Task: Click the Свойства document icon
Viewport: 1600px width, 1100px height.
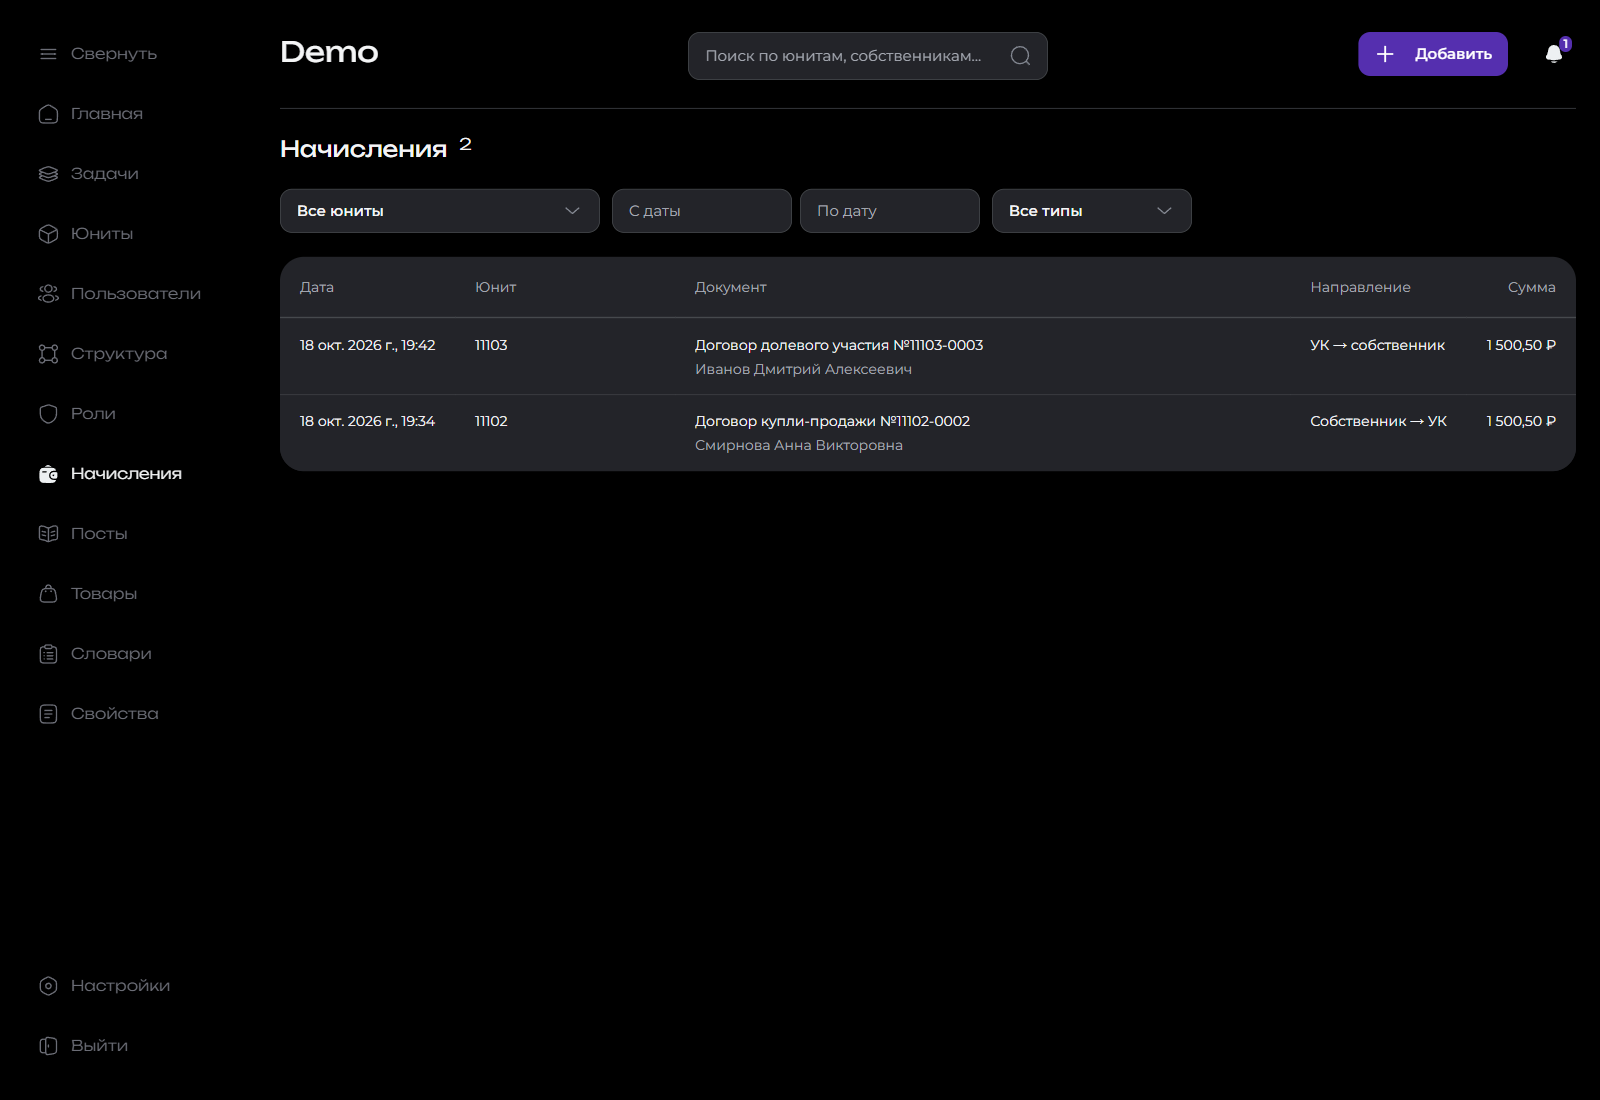Action: pos(48,714)
